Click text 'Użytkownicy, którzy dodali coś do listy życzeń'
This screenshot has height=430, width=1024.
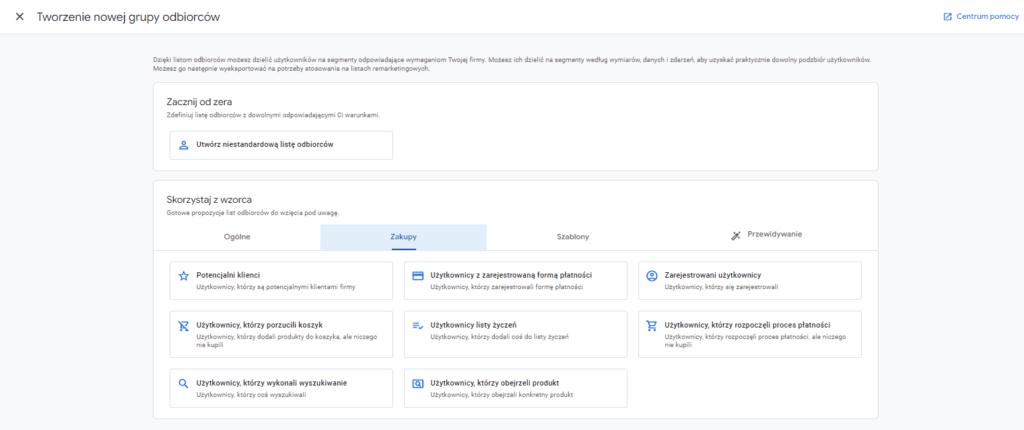click(500, 337)
